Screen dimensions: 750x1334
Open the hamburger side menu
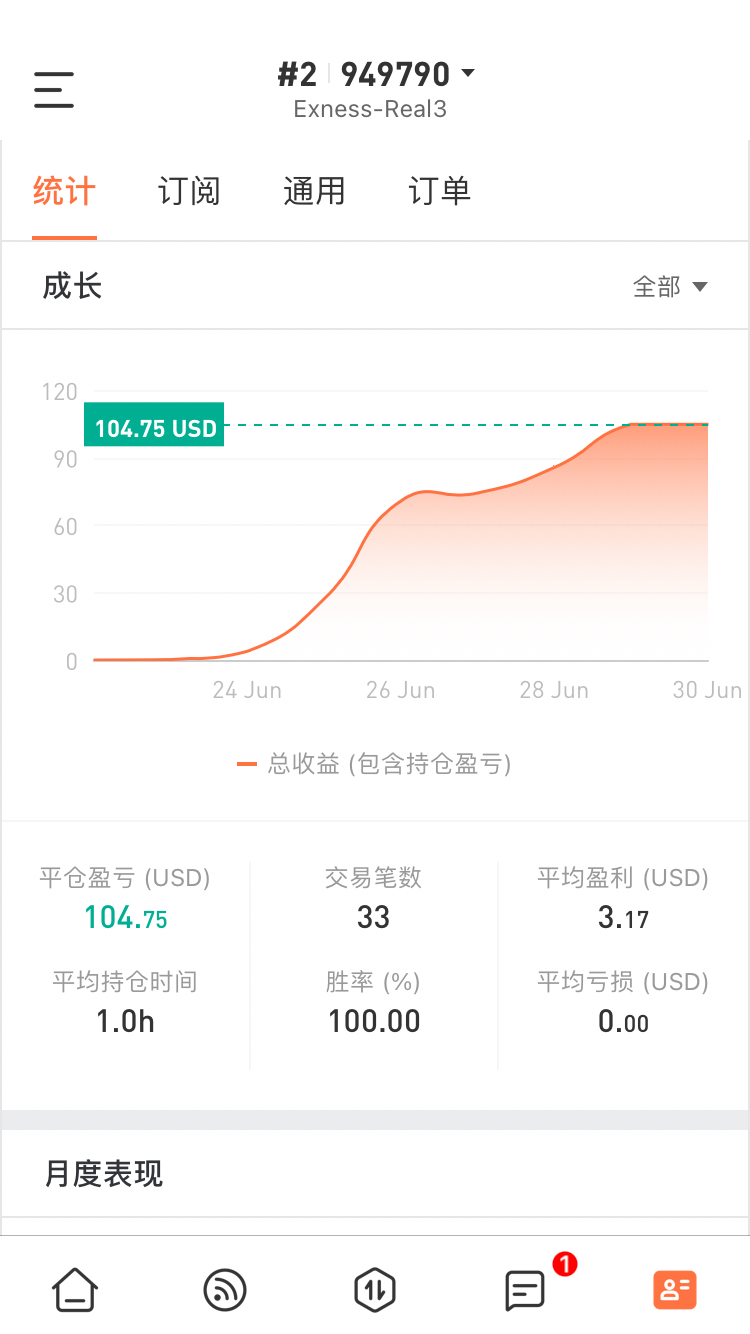(x=54, y=90)
